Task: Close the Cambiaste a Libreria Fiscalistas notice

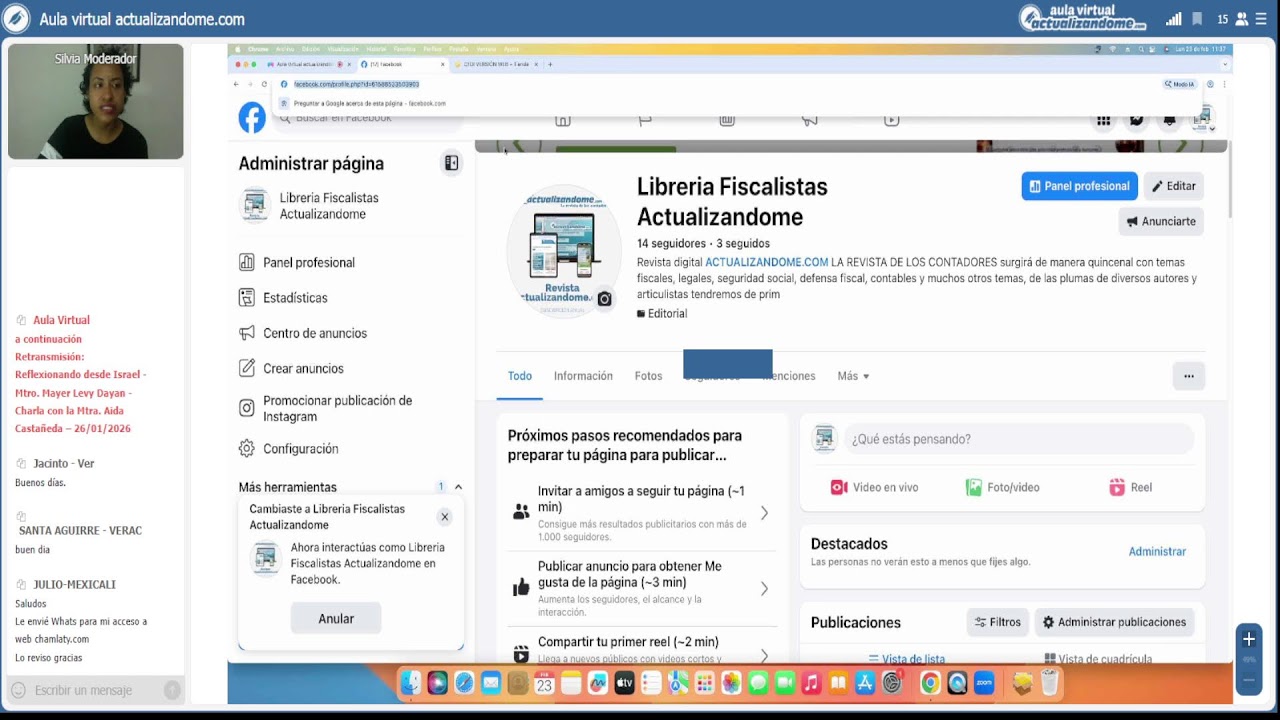Action: pos(445,517)
